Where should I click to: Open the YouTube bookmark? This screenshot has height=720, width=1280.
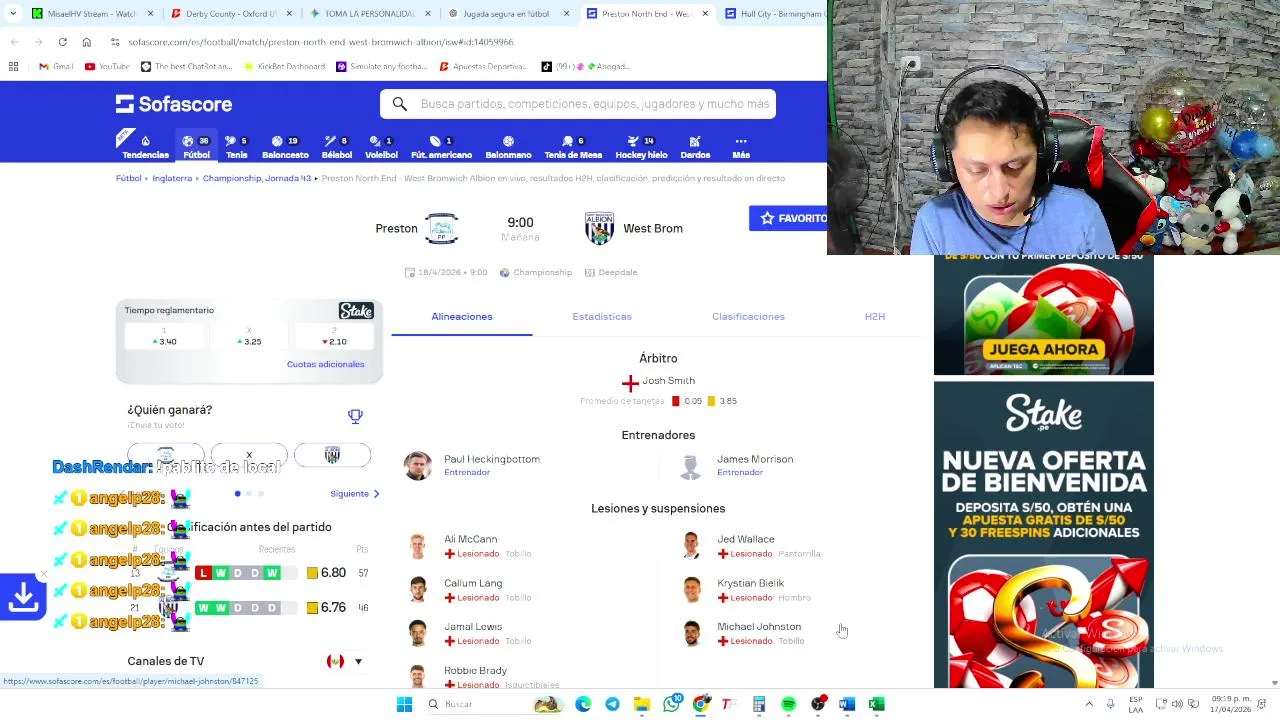point(107,66)
